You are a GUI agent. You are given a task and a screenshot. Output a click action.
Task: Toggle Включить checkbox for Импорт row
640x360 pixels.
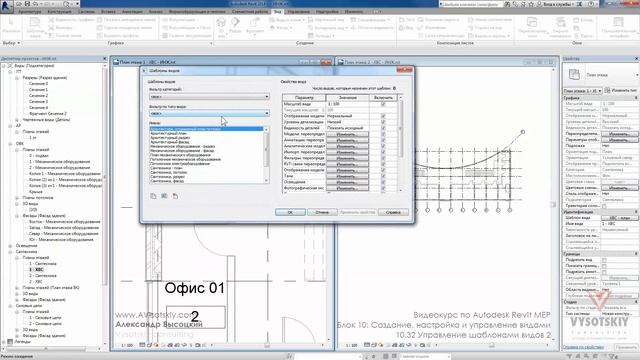[x=383, y=152]
